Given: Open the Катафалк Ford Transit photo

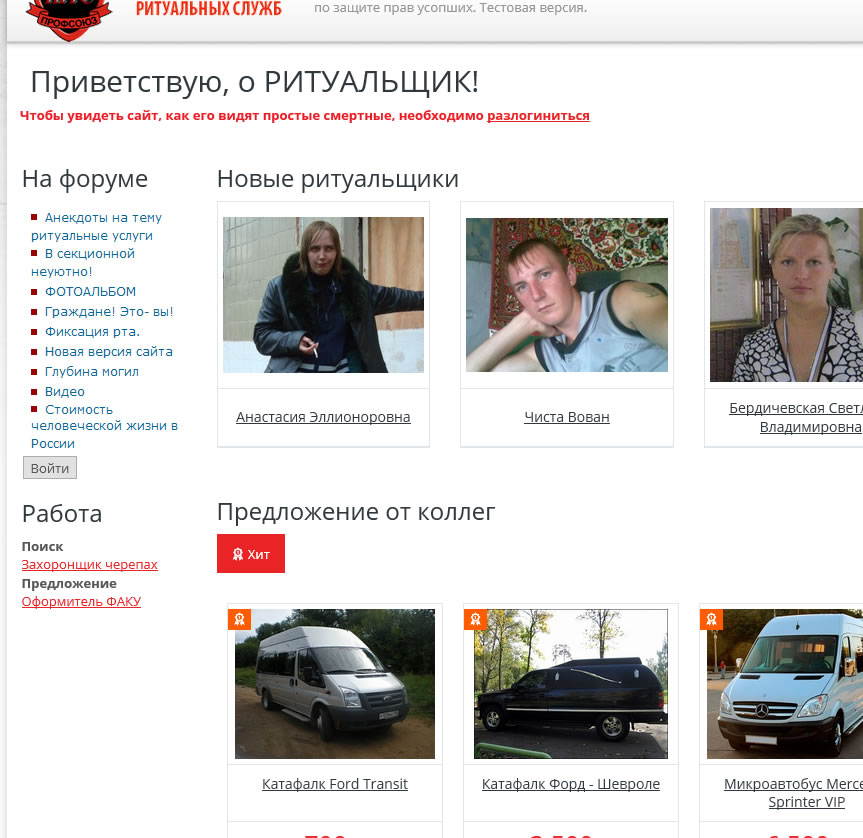Looking at the screenshot, I should pos(335,684).
